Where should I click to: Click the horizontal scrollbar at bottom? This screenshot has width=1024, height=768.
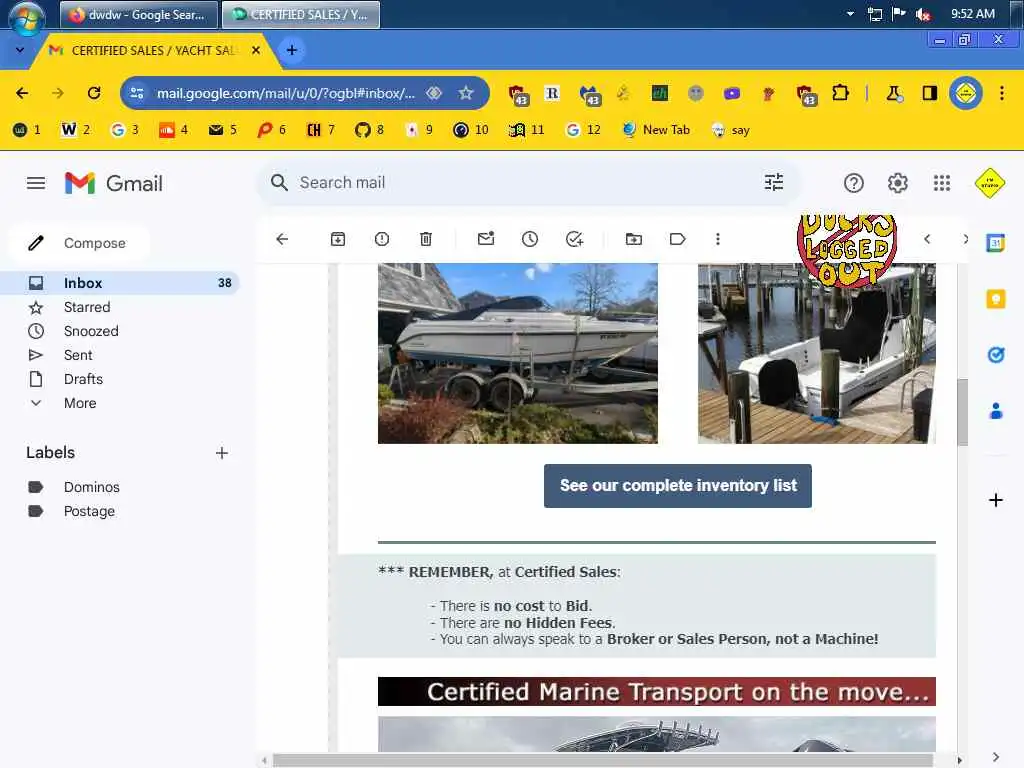point(602,760)
